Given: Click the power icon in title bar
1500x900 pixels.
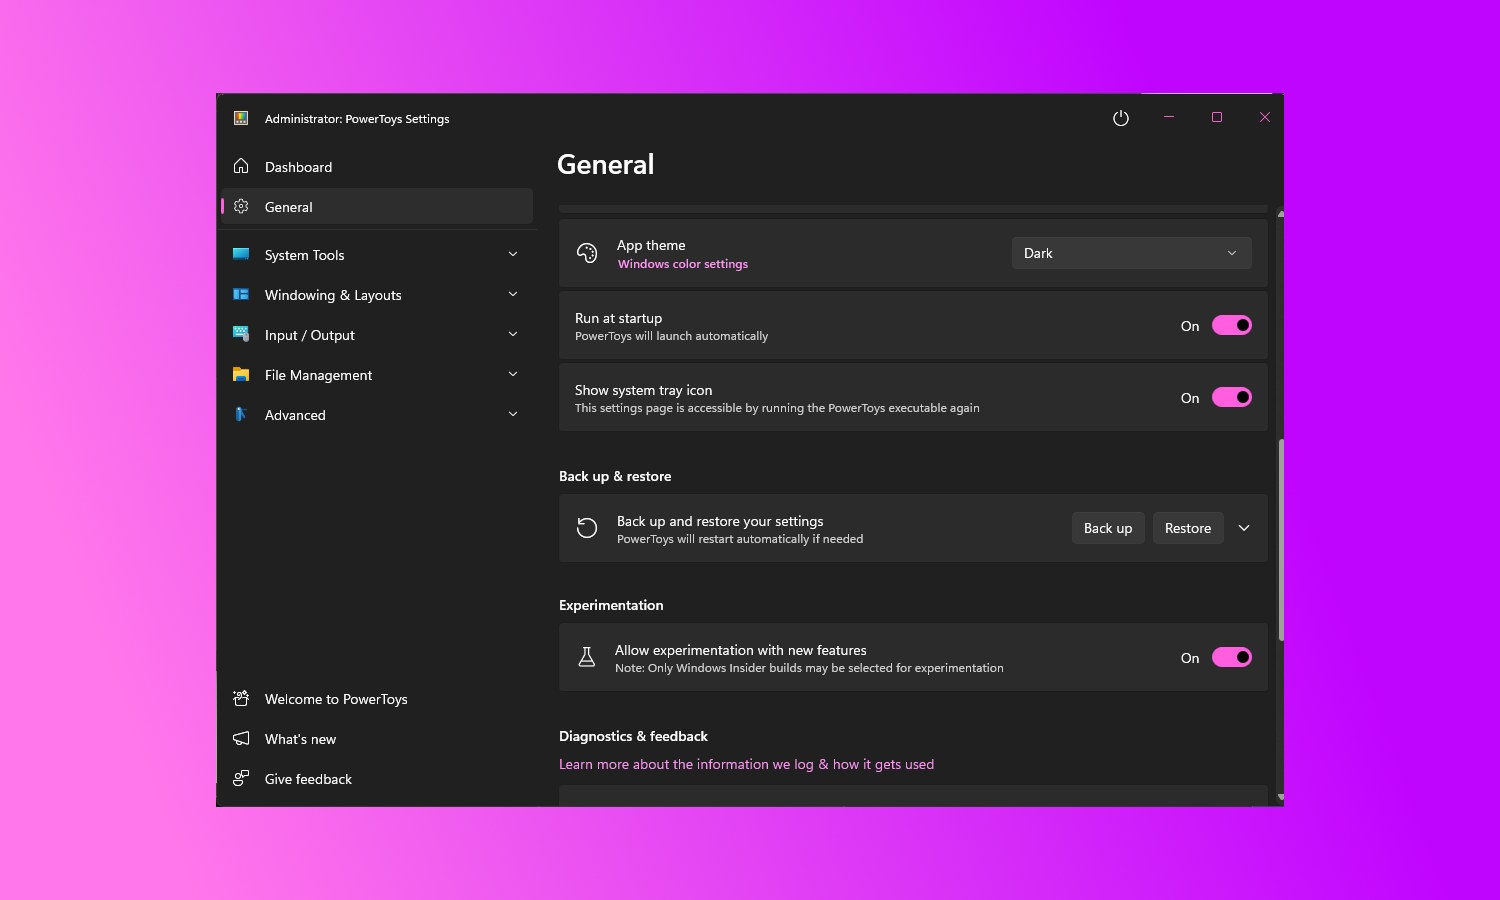Looking at the screenshot, I should [1121, 118].
